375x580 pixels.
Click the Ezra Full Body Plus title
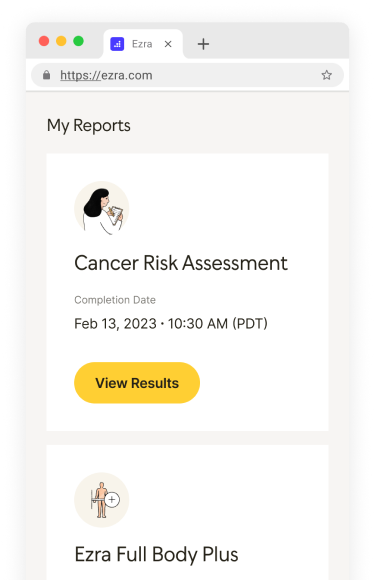(156, 554)
